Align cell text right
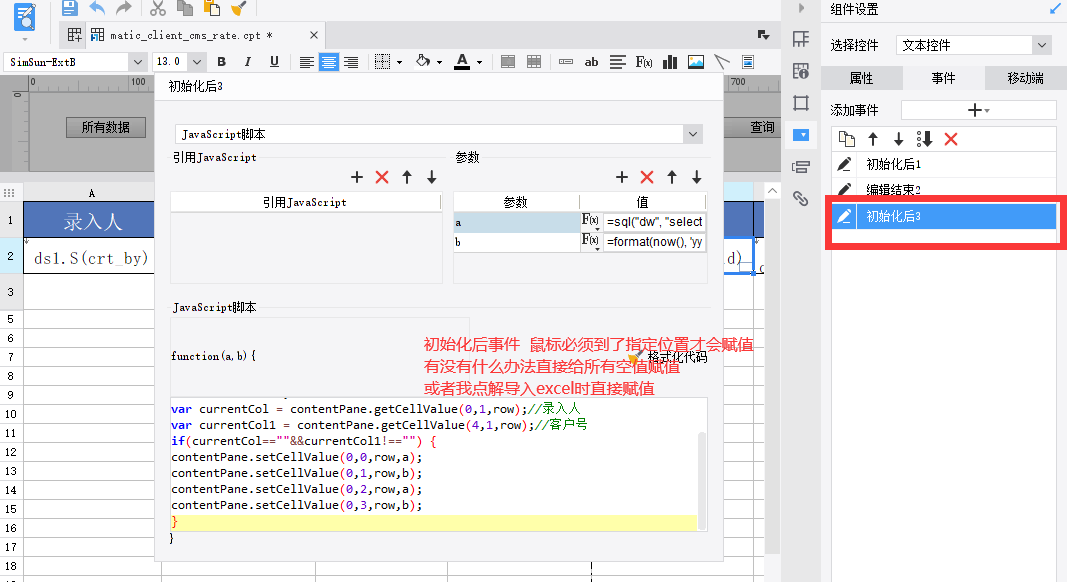The height and width of the screenshot is (582, 1067). 351,62
